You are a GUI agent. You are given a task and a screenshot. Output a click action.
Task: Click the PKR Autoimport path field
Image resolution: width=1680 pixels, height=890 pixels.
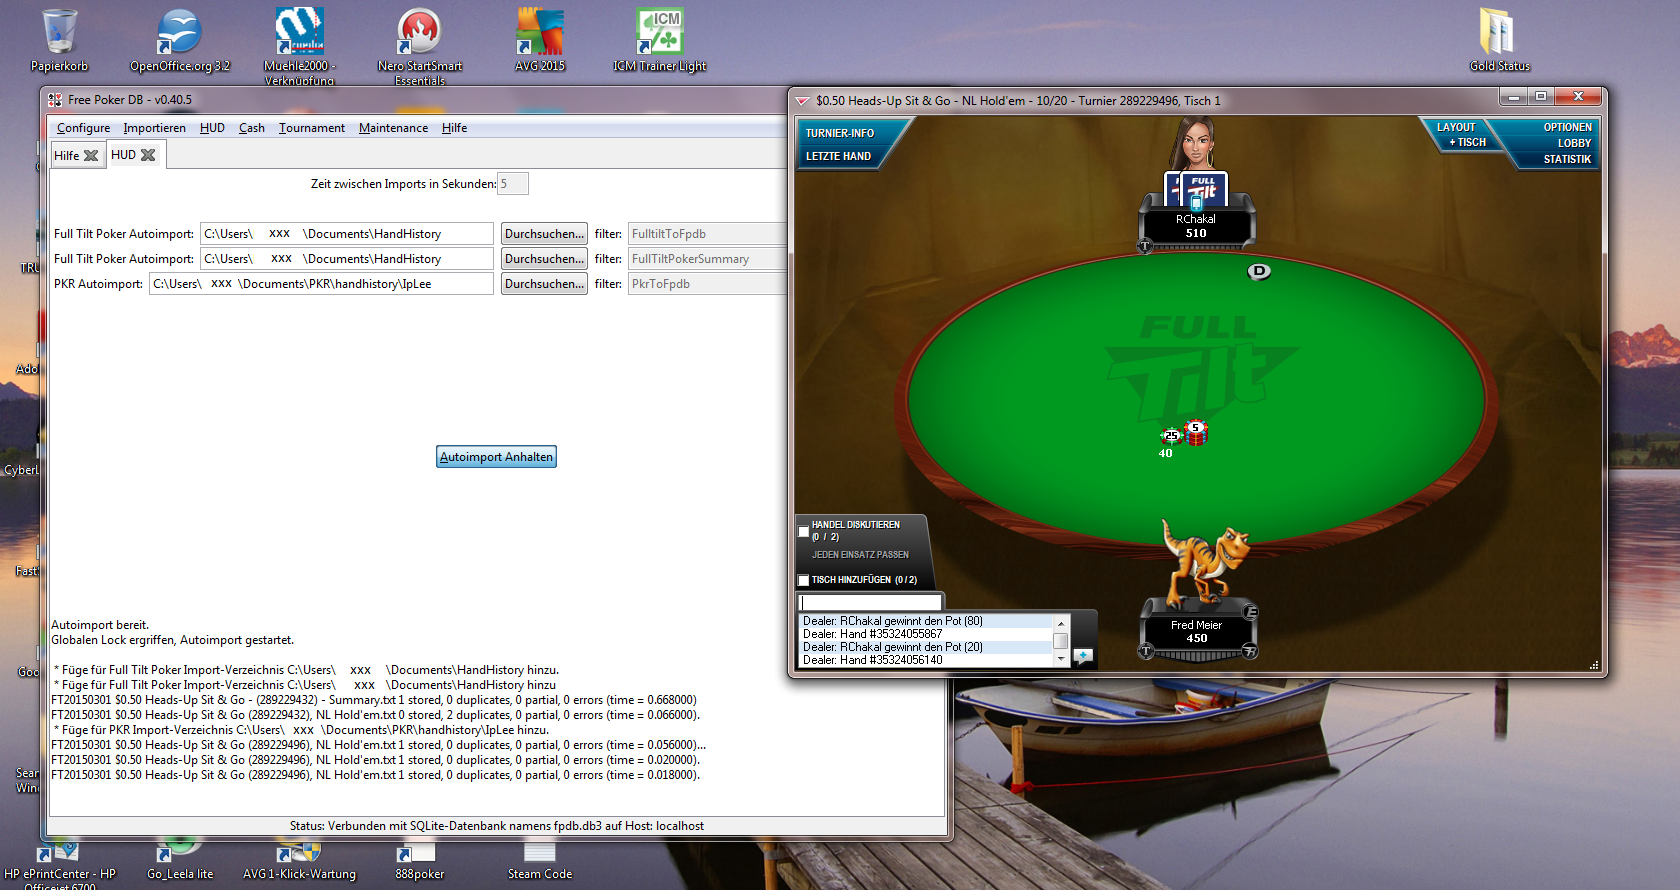tap(321, 284)
